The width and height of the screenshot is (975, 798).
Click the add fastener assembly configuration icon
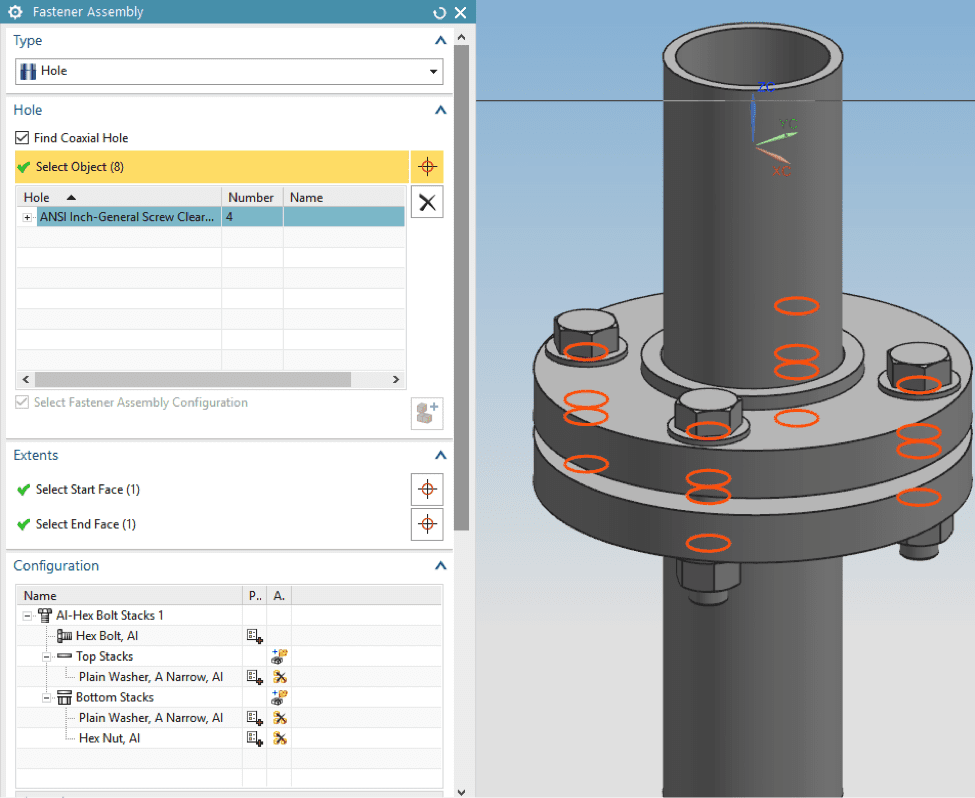tap(427, 414)
